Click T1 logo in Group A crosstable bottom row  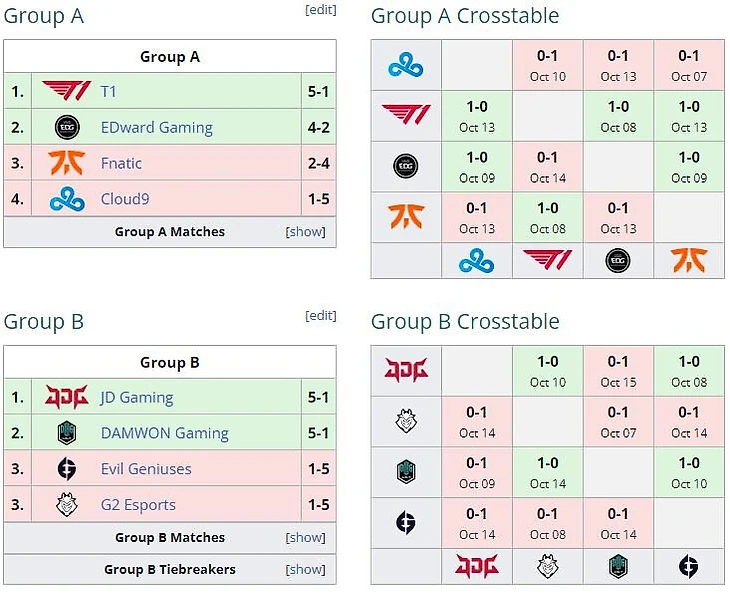547,261
